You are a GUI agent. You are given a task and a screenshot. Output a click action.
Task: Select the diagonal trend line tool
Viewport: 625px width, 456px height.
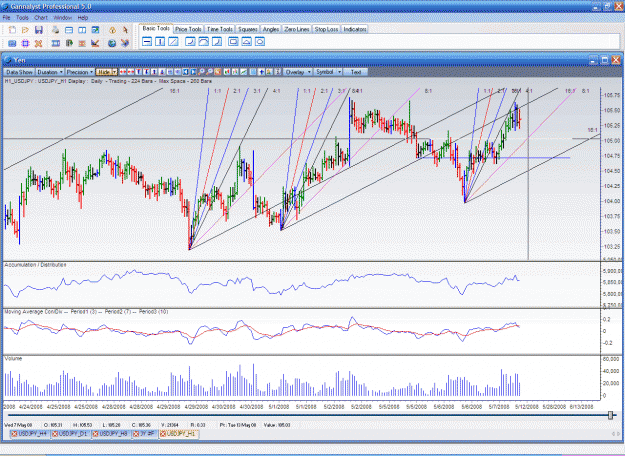point(173,41)
